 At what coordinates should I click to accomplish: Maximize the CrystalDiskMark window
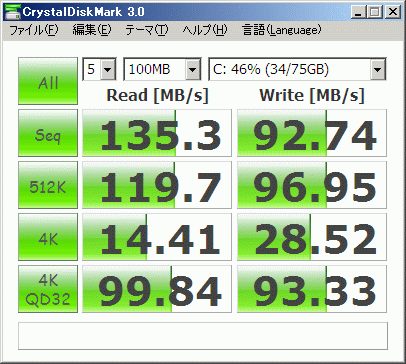pos(375,12)
